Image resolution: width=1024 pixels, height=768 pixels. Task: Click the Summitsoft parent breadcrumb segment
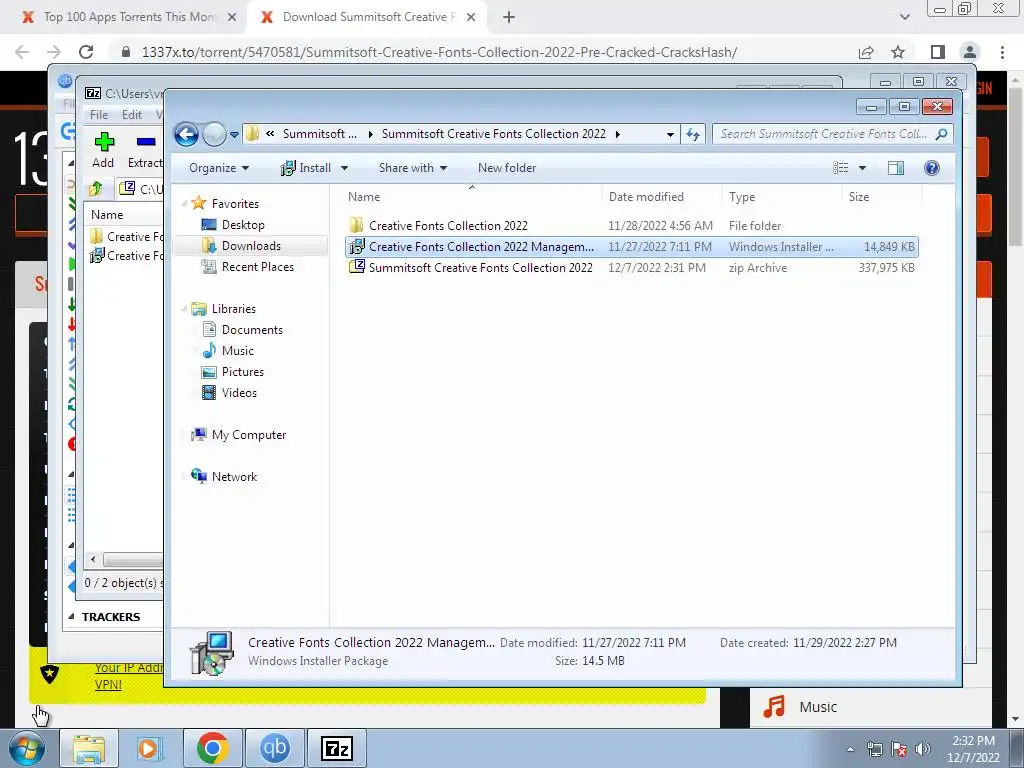coord(319,134)
